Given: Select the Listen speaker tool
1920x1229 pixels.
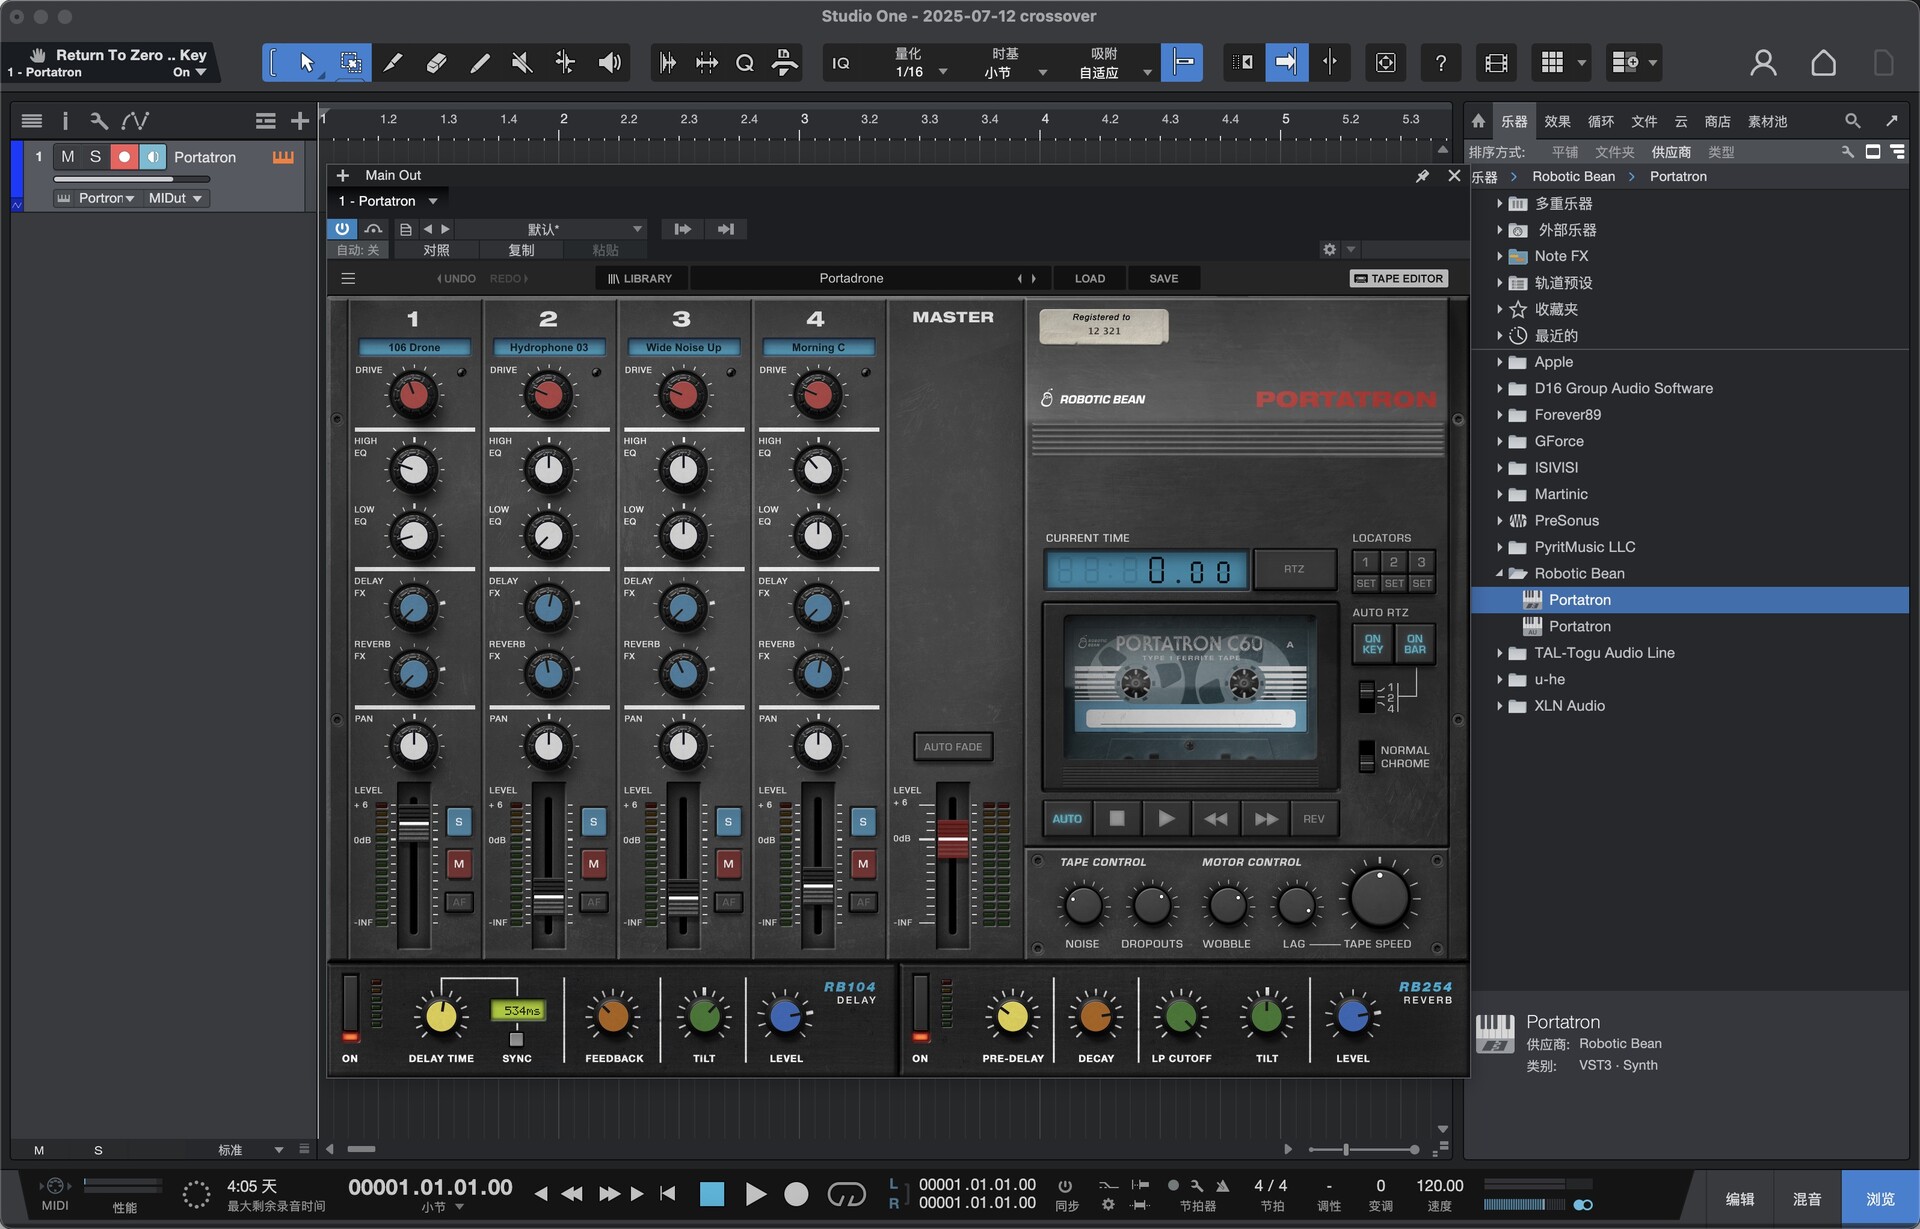Looking at the screenshot, I should pyautogui.click(x=609, y=63).
